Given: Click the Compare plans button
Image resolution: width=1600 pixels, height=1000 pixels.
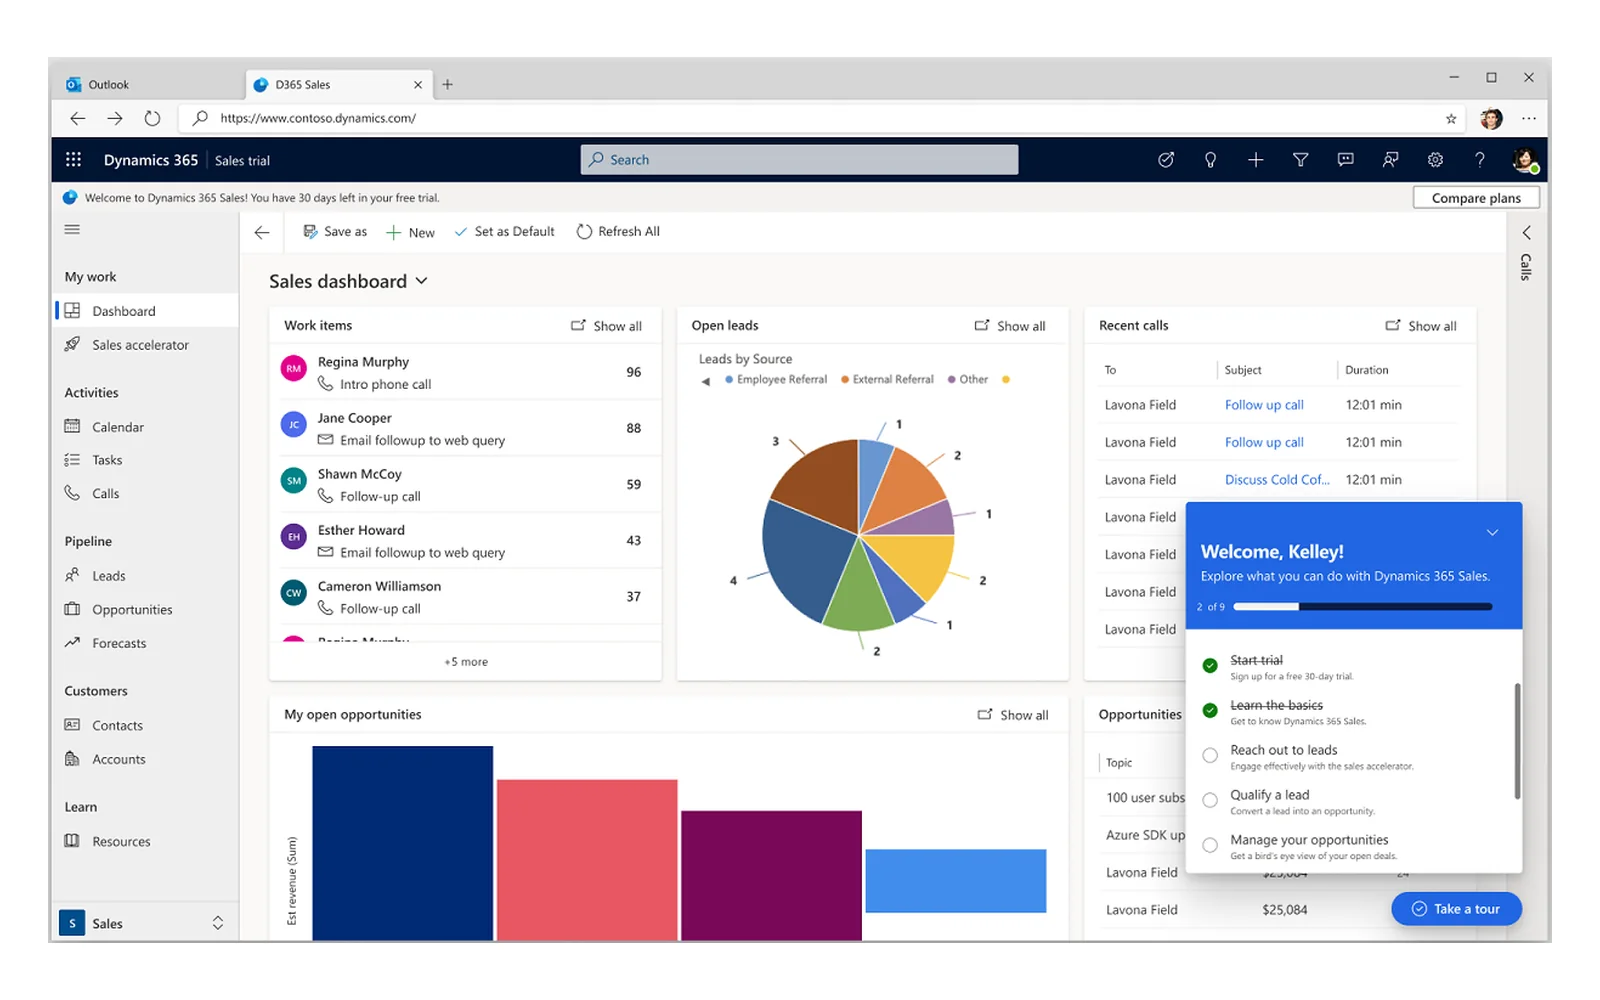Looking at the screenshot, I should pos(1476,198).
